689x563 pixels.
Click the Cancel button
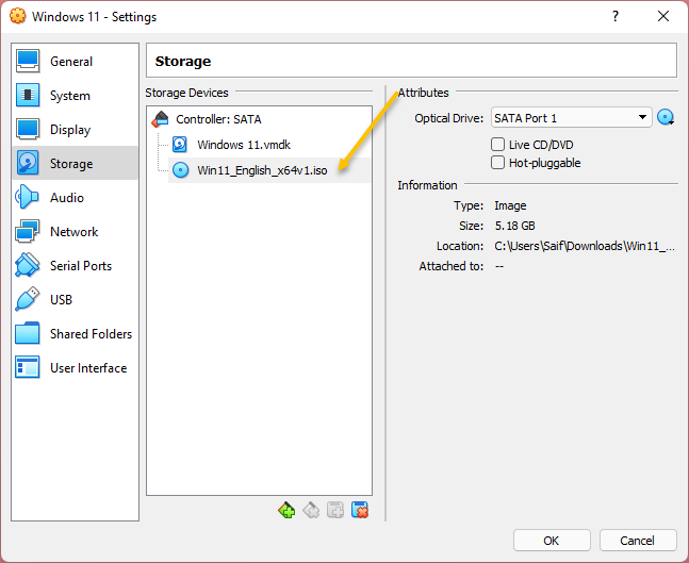click(638, 540)
